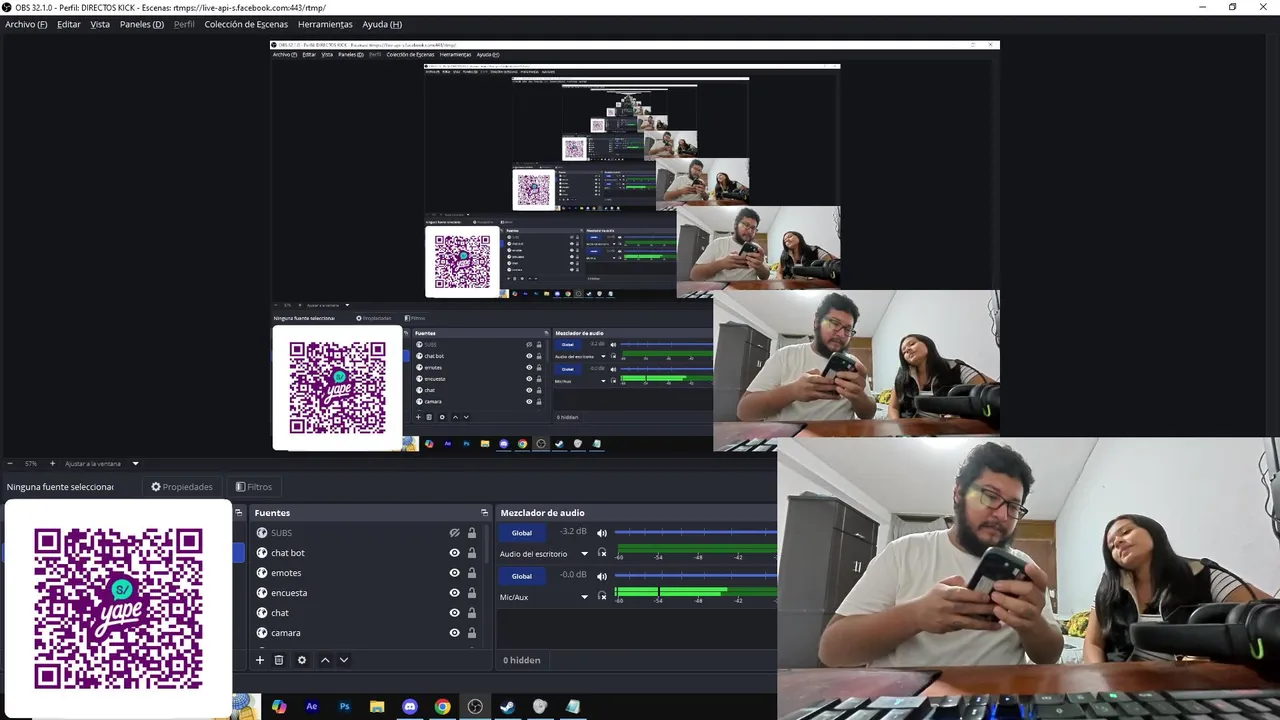
Task: Hide the encuesta source
Action: [x=454, y=593]
